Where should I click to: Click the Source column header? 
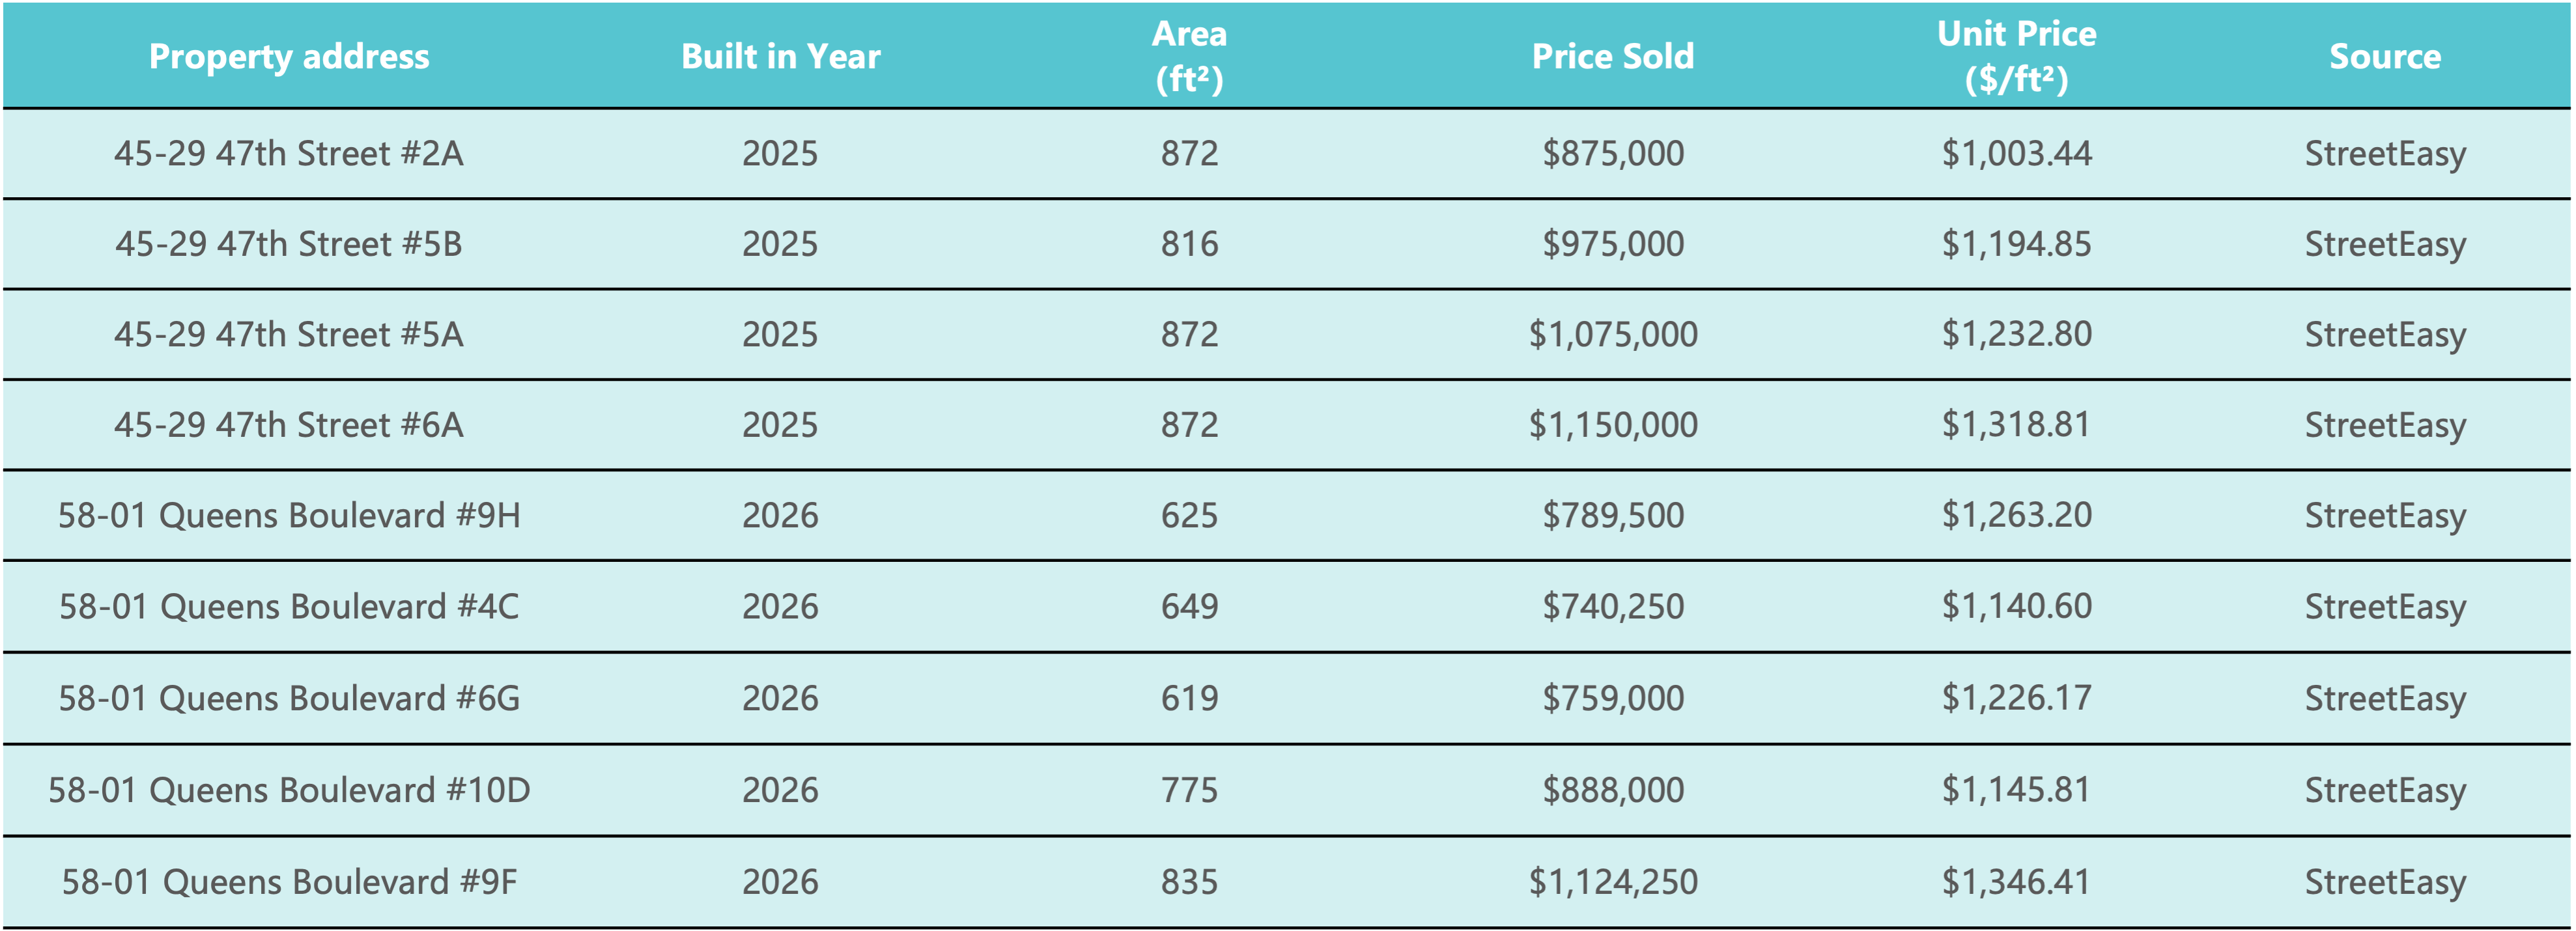(x=2385, y=56)
